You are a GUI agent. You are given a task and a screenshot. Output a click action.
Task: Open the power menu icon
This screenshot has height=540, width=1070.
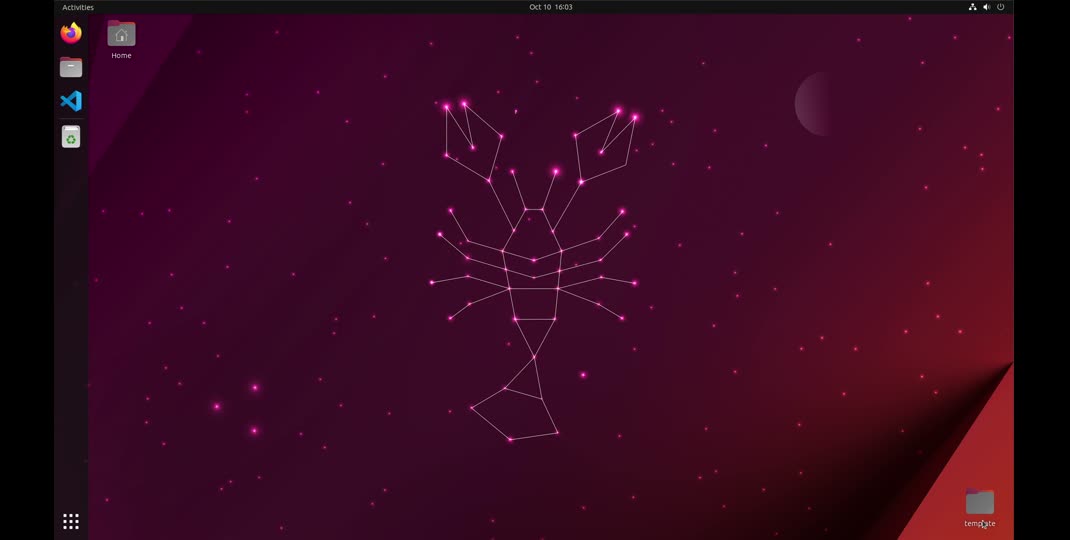[x=1000, y=7]
